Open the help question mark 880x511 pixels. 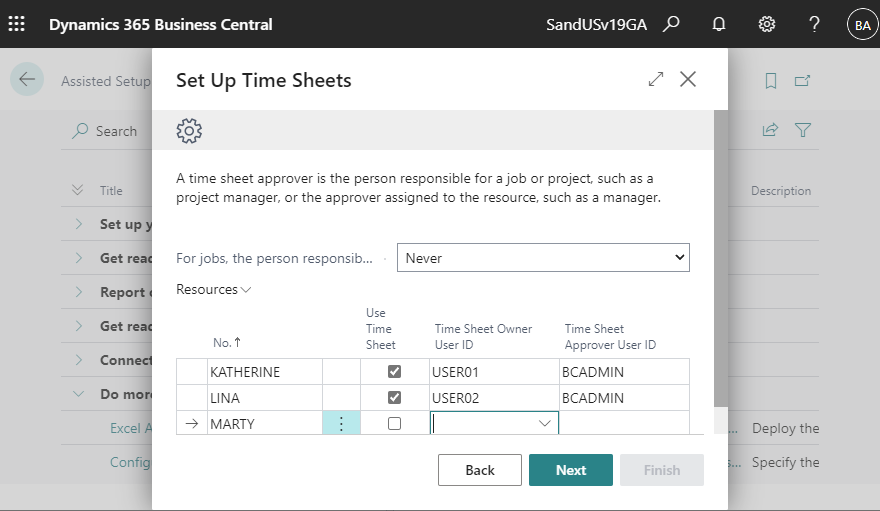(x=814, y=24)
